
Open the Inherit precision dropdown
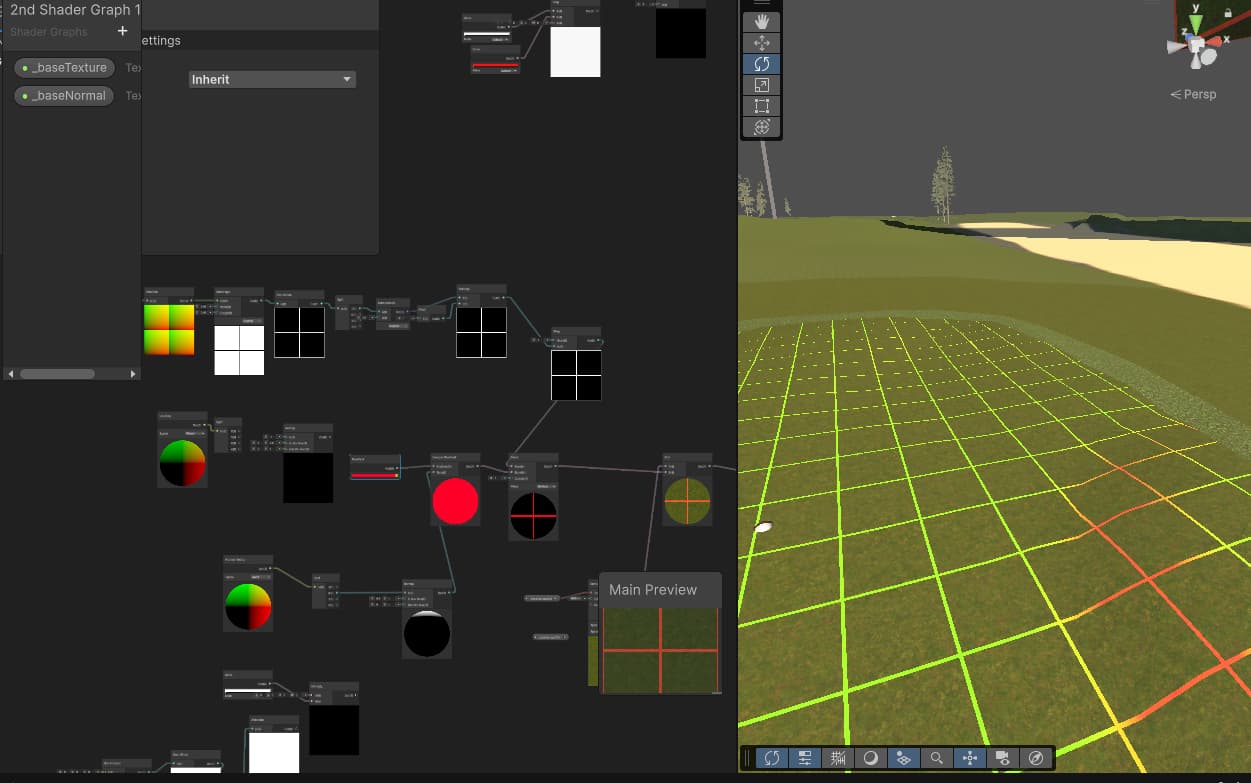pyautogui.click(x=272, y=78)
